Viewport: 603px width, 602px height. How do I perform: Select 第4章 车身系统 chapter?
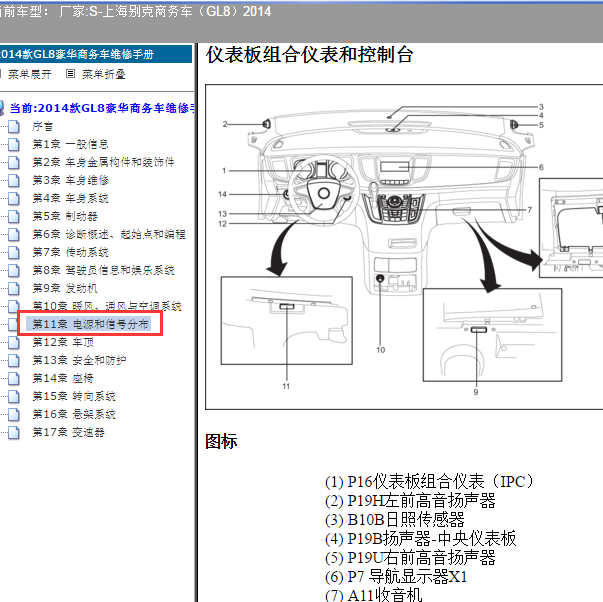pos(70,198)
